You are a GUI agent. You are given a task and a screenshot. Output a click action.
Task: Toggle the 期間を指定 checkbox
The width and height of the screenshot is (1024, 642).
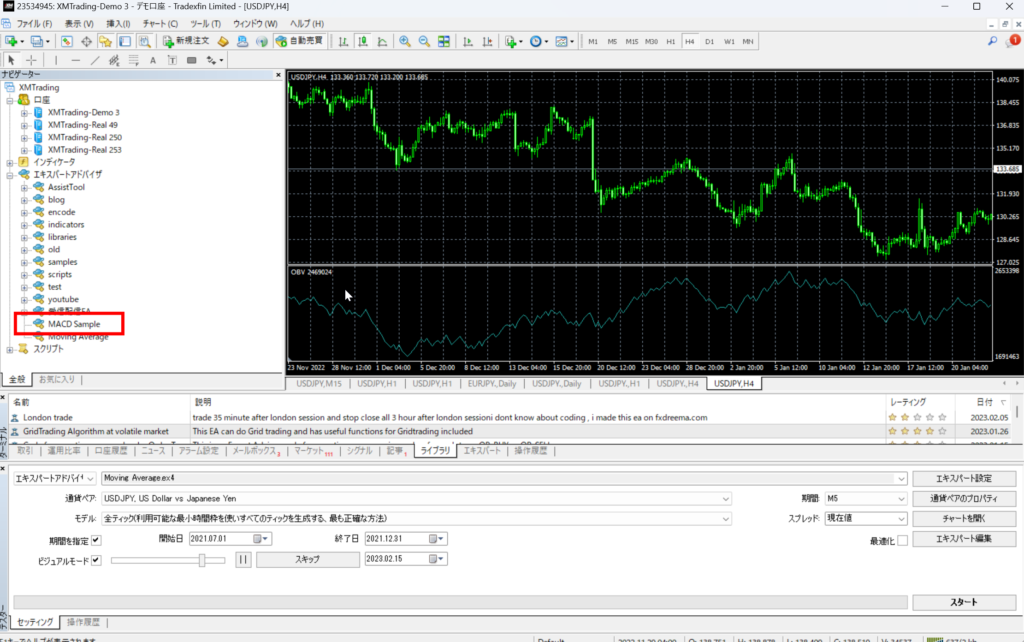pyautogui.click(x=96, y=540)
